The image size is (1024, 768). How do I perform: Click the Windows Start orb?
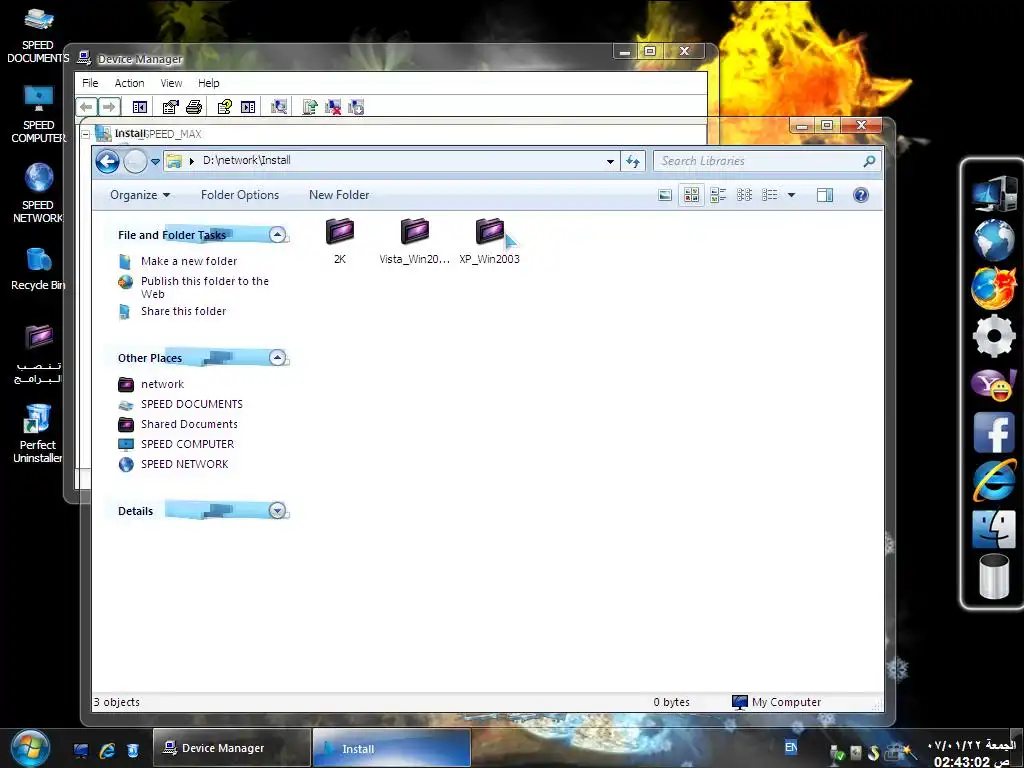(30, 748)
